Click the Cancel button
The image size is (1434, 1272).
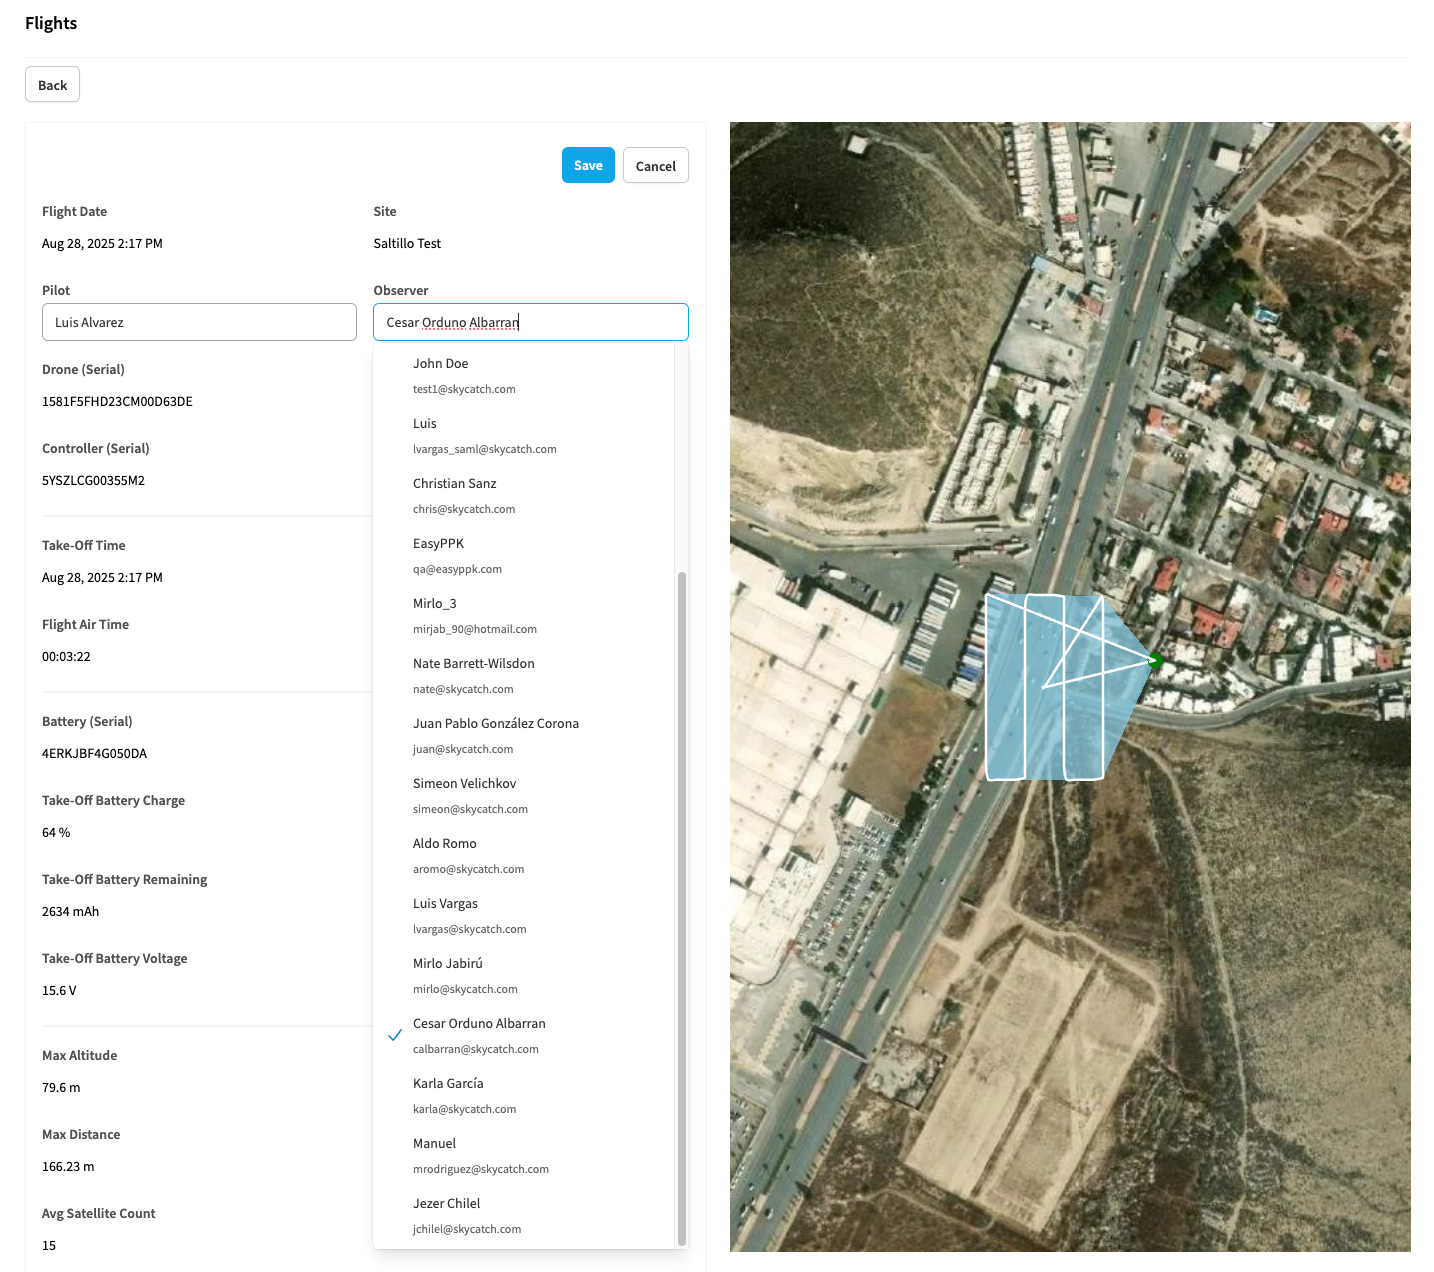(656, 165)
